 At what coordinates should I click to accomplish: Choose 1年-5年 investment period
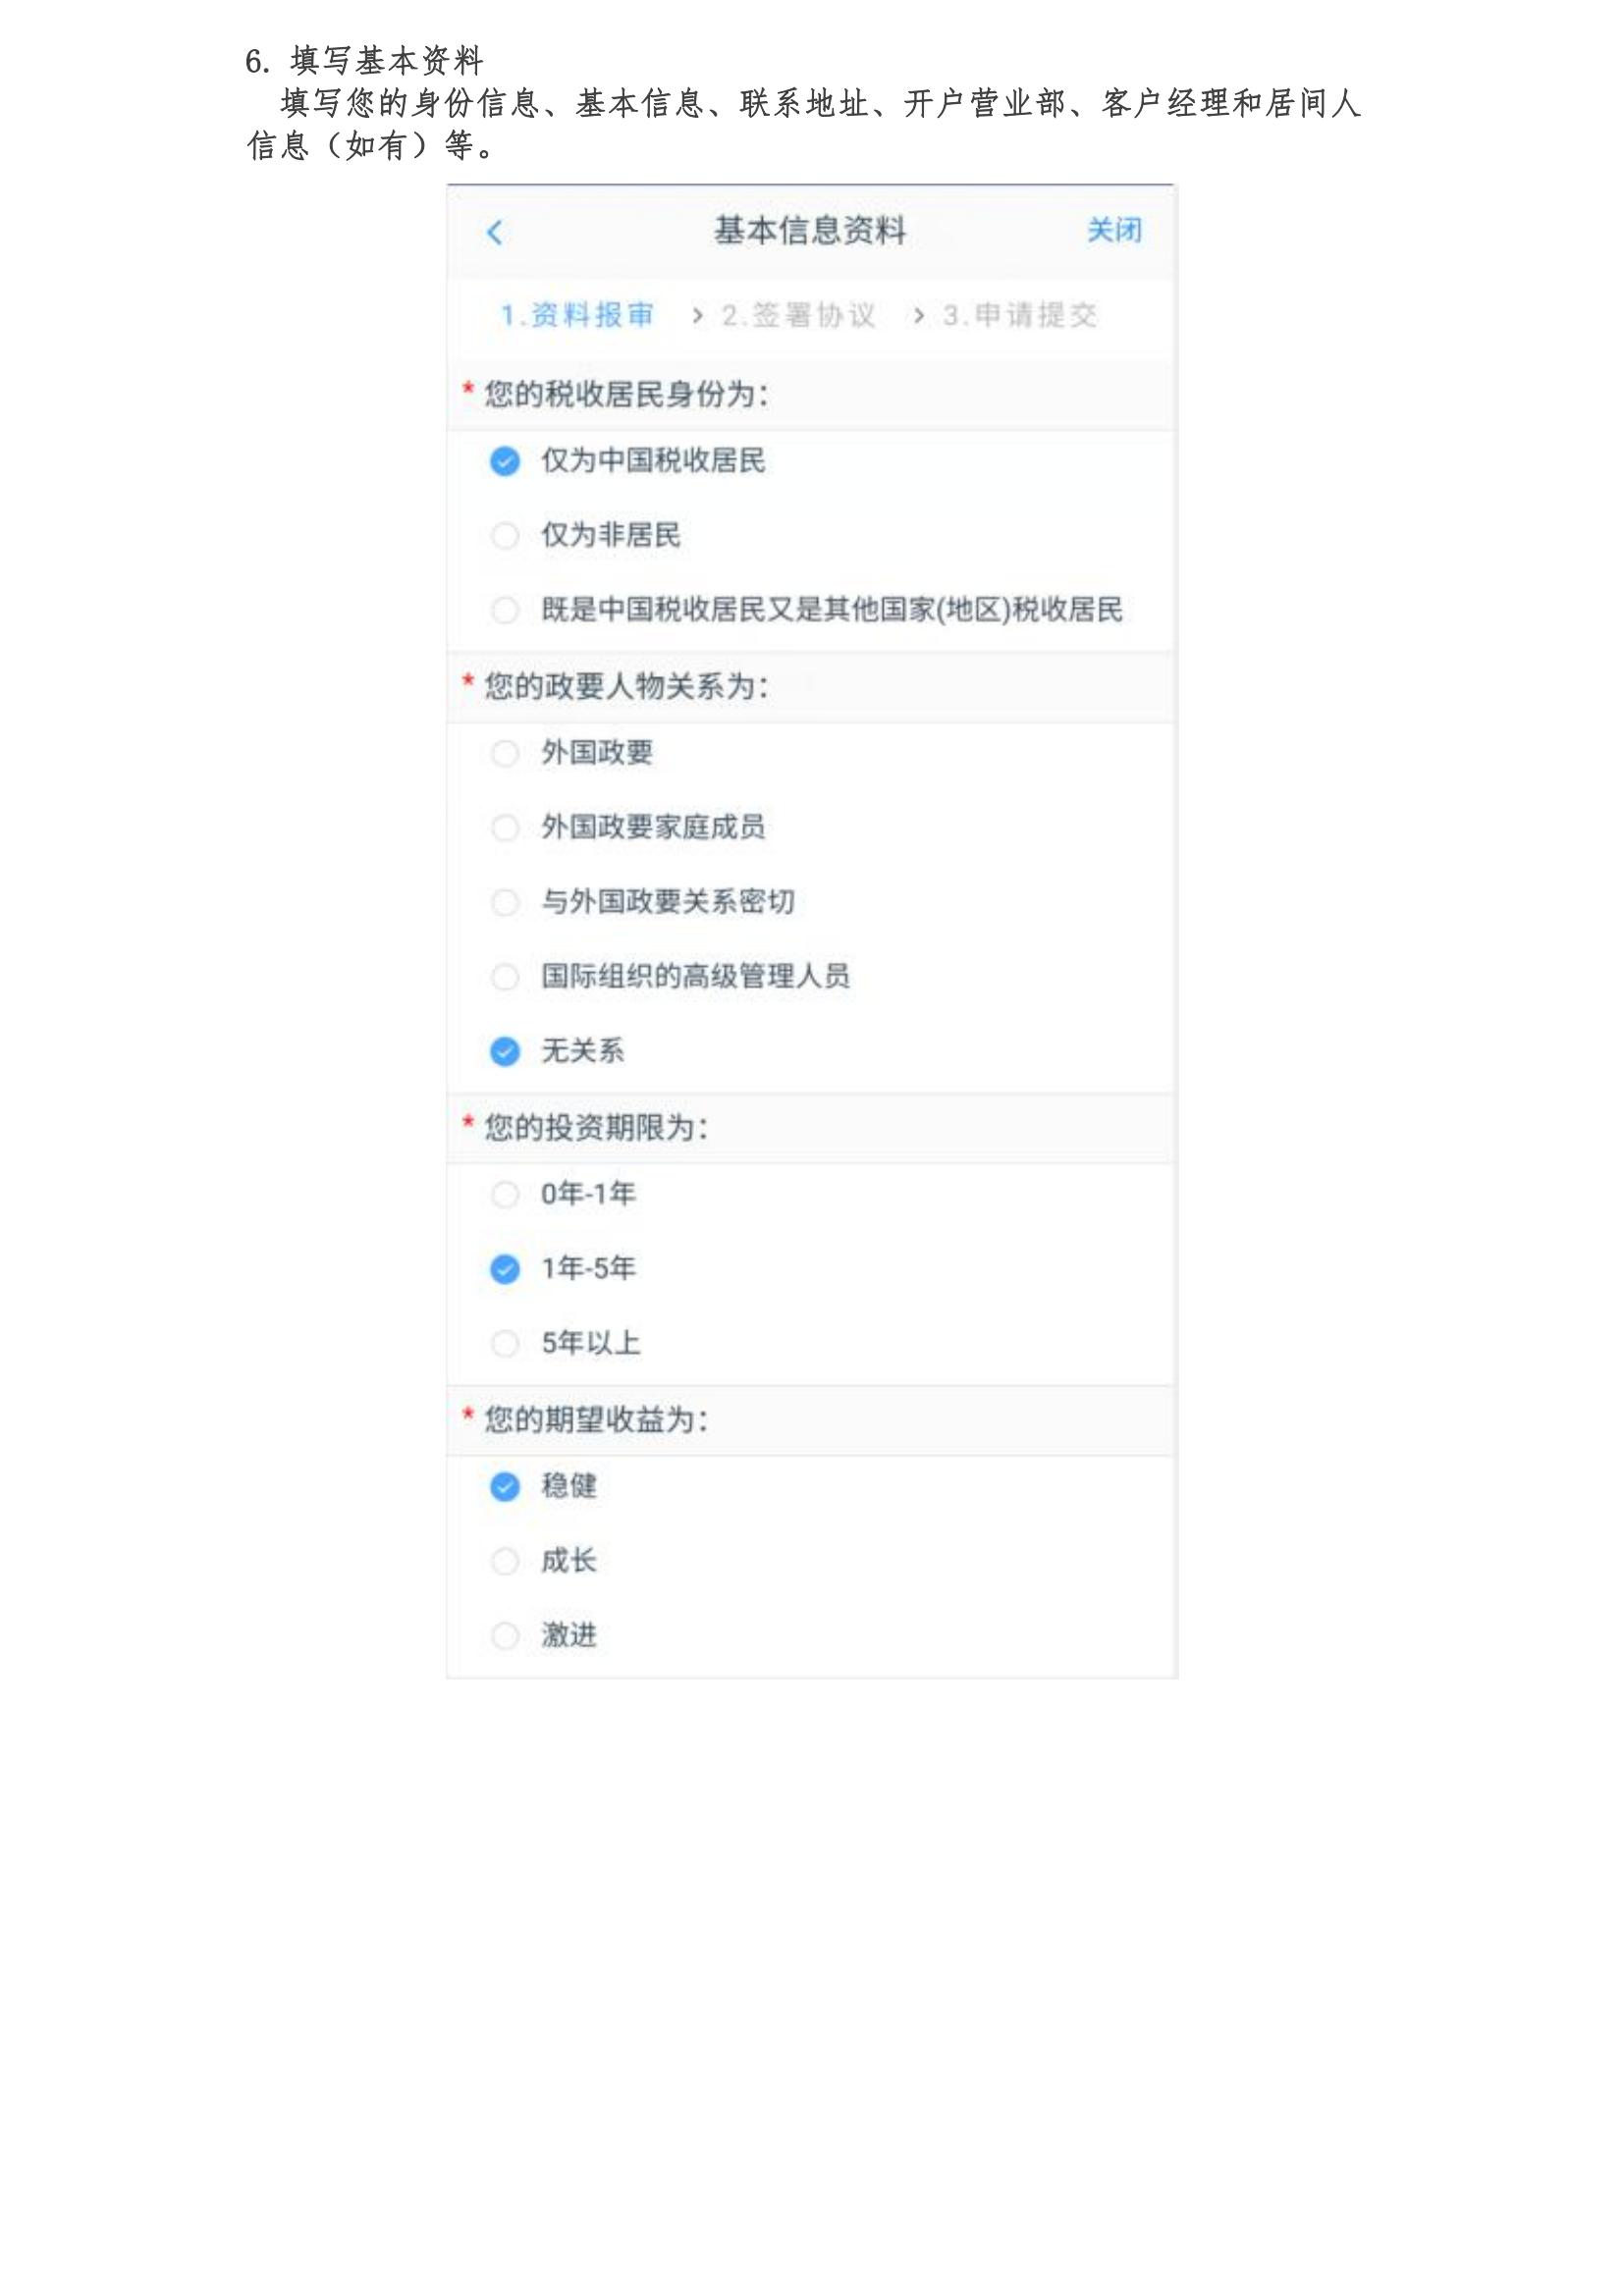[505, 1269]
